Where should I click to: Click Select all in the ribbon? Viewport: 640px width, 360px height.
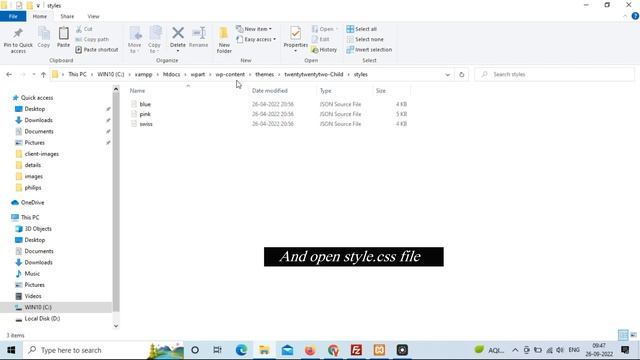pos(362,29)
